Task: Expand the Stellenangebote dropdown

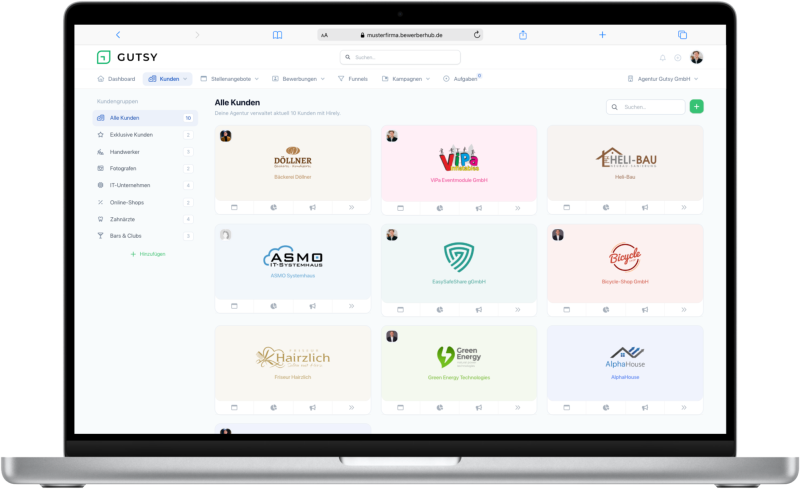Action: pyautogui.click(x=230, y=79)
